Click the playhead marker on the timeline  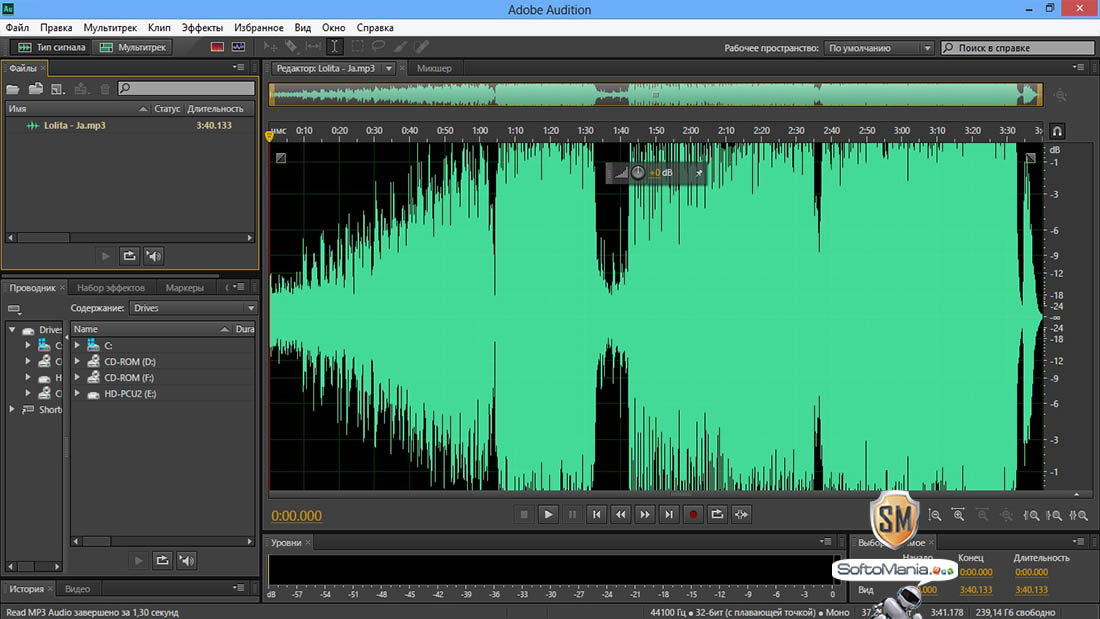point(269,135)
